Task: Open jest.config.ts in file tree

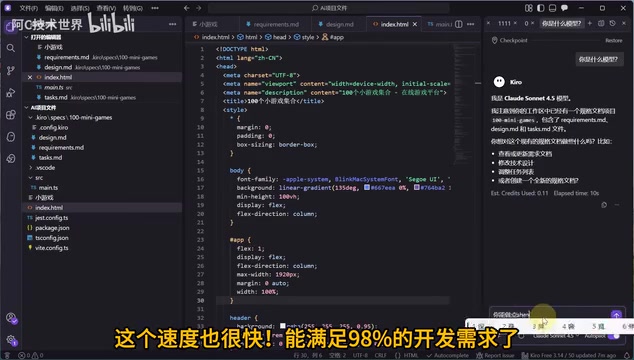Action: point(51,218)
